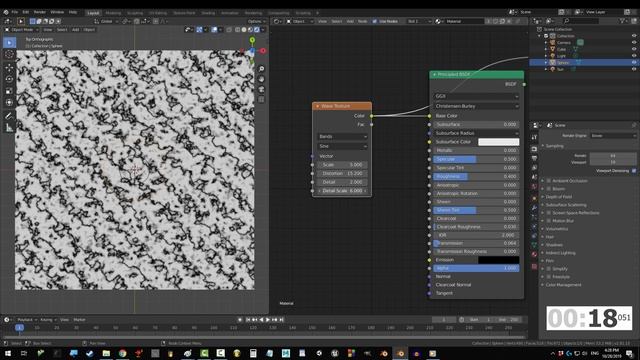640x360 pixels.
Task: Click the outliner filter funnel icon
Action: (x=622, y=21)
